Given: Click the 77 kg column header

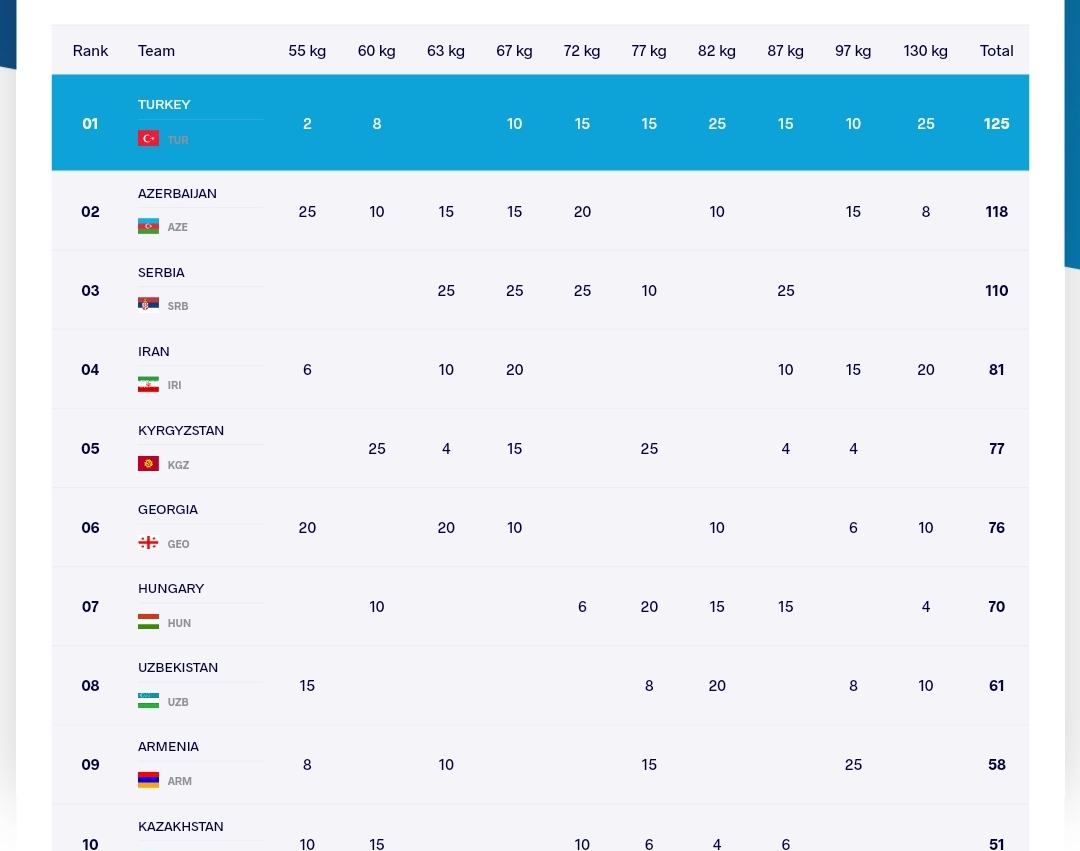Looking at the screenshot, I should pos(649,51).
